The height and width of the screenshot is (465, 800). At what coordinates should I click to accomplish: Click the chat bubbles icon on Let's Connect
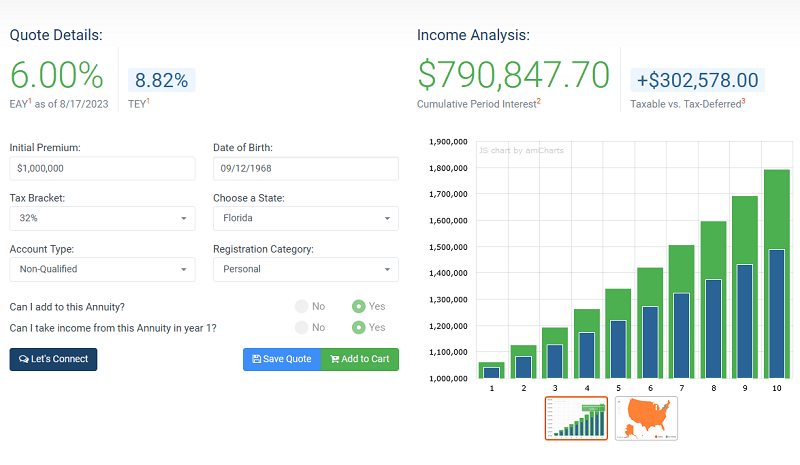(x=23, y=359)
